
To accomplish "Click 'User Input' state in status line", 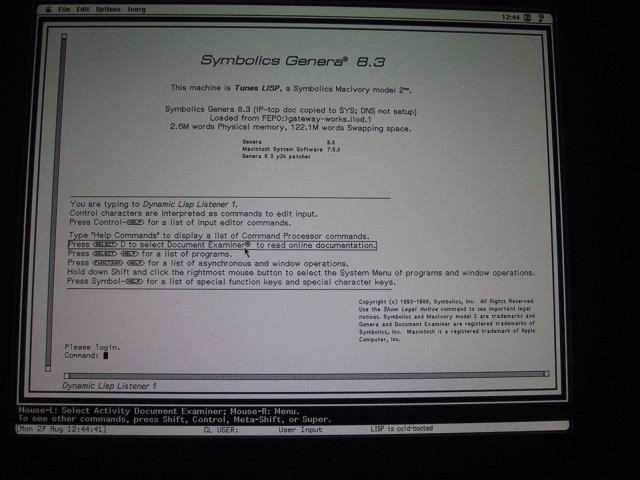I will (300, 429).
